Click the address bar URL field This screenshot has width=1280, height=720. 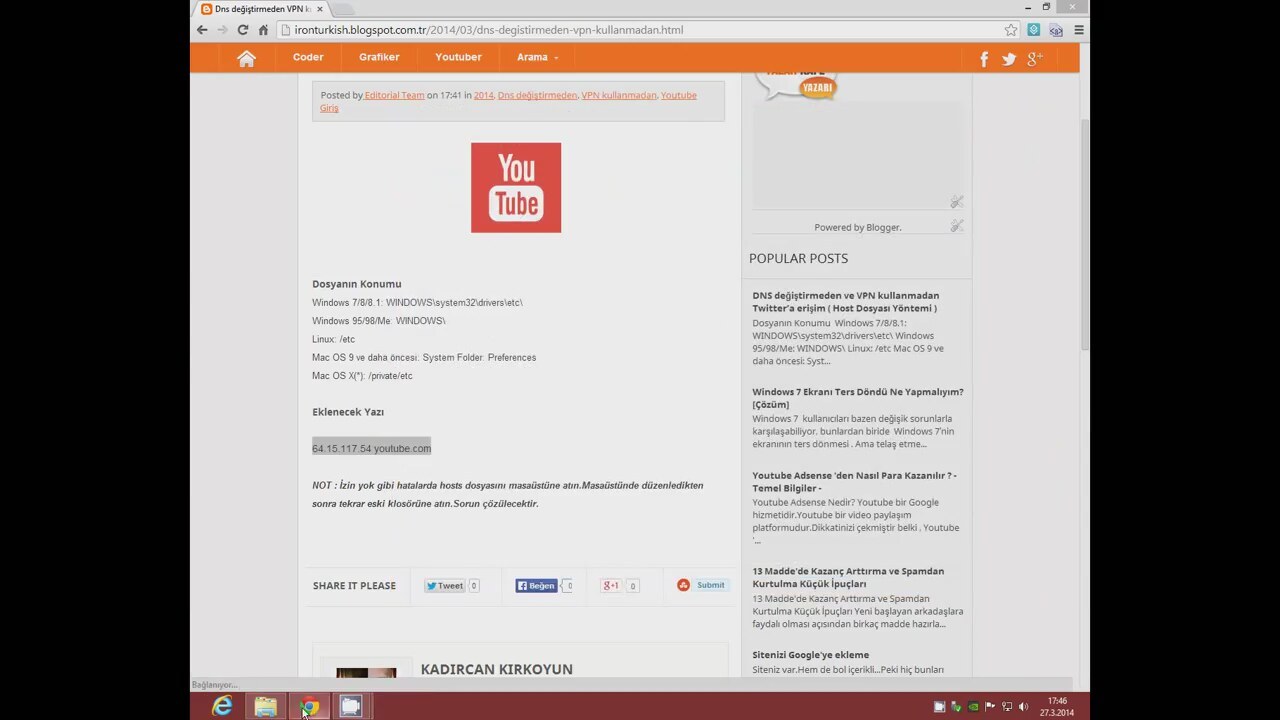pyautogui.click(x=640, y=30)
